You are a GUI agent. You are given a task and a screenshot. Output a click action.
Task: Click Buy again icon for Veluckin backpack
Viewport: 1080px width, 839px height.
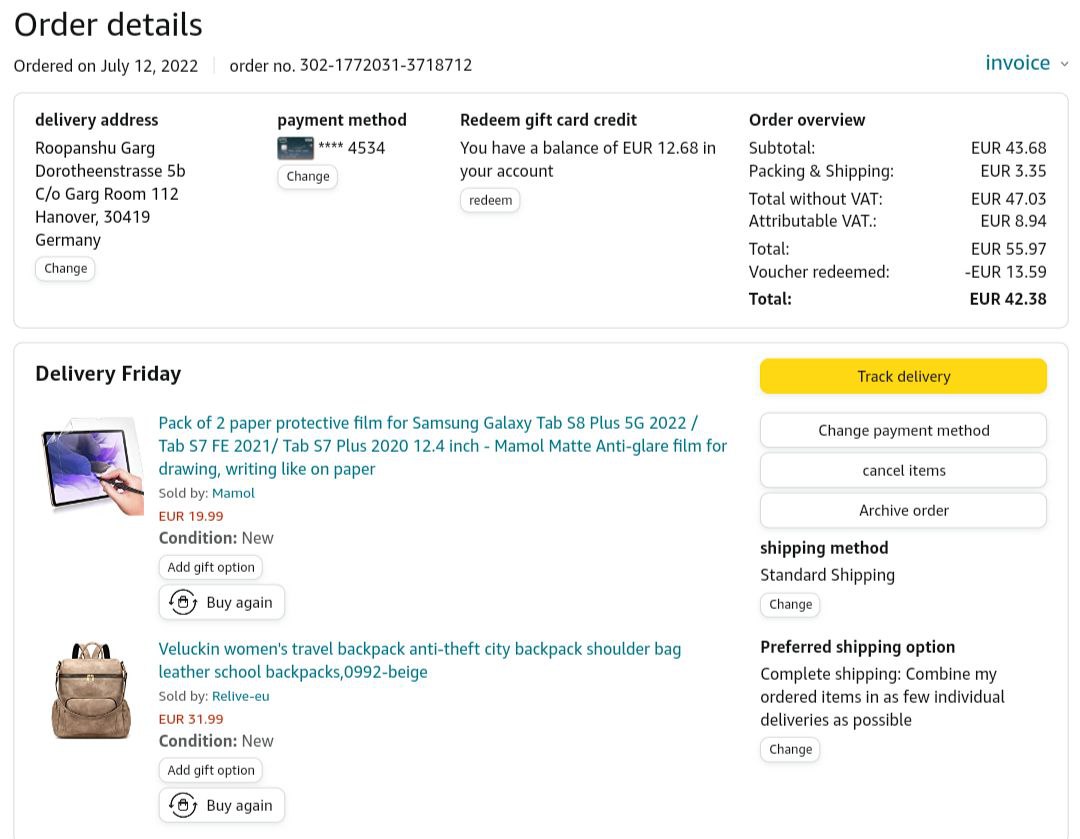coord(183,805)
